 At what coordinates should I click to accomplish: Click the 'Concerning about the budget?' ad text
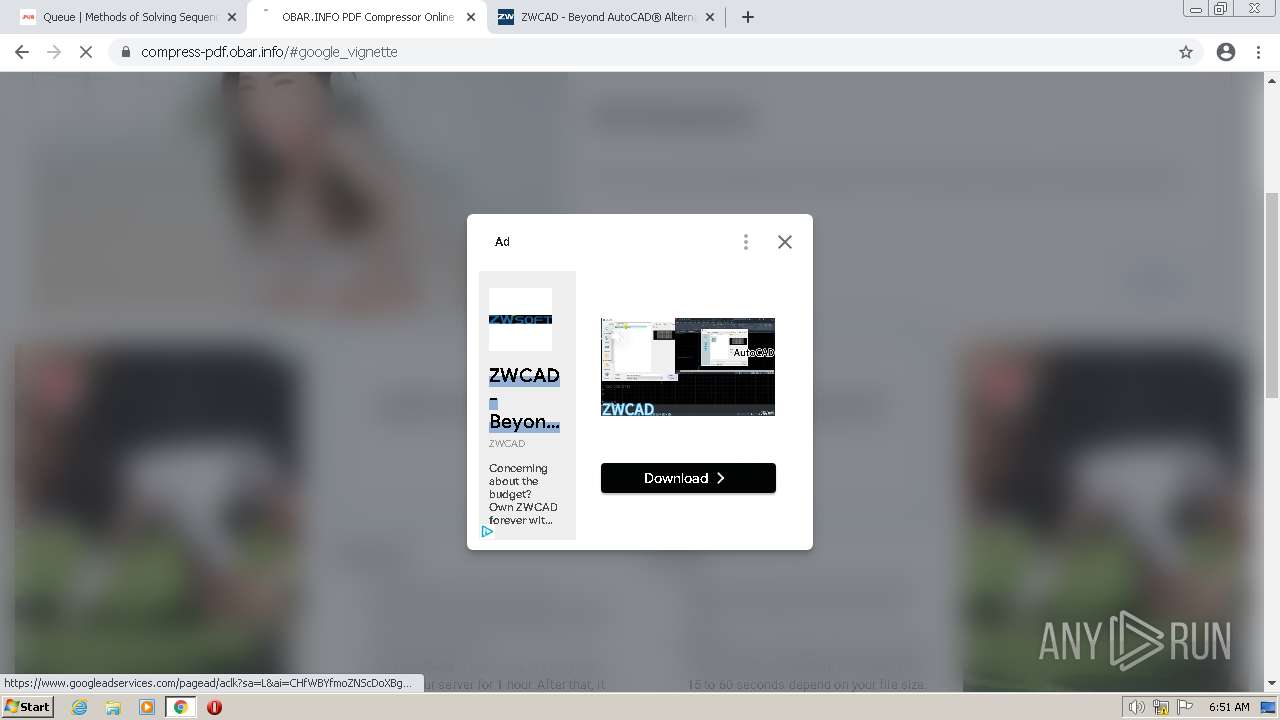coord(523,494)
